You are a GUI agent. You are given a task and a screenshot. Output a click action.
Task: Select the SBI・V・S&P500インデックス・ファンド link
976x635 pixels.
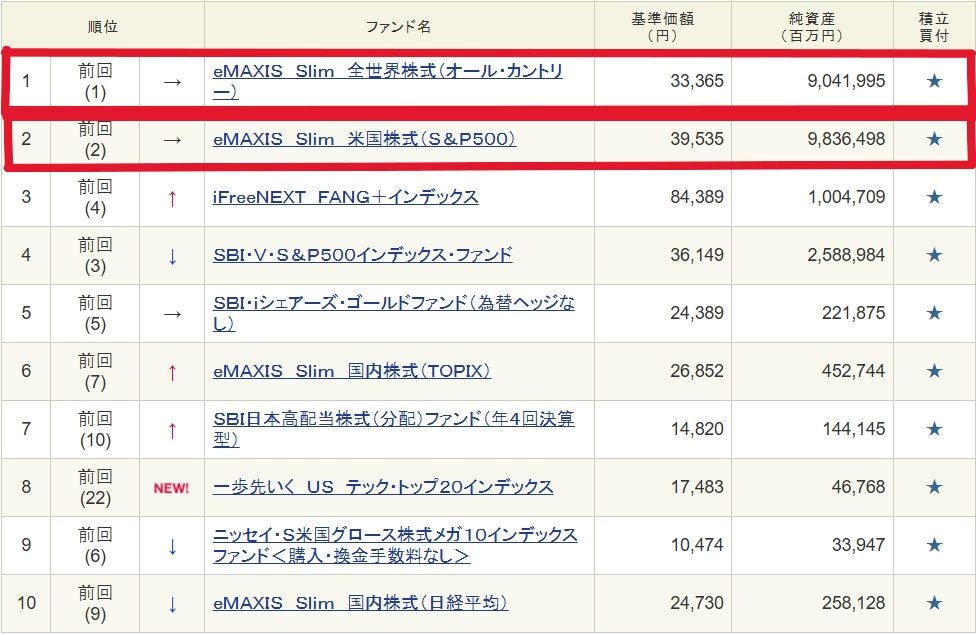tap(362, 255)
